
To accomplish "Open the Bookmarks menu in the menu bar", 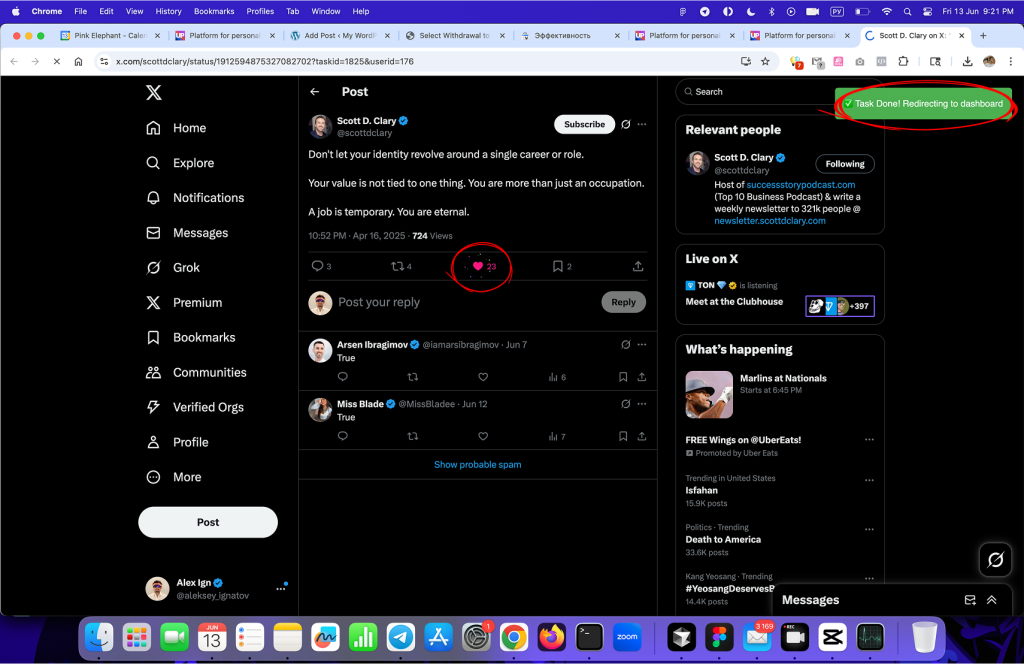I will [x=214, y=11].
